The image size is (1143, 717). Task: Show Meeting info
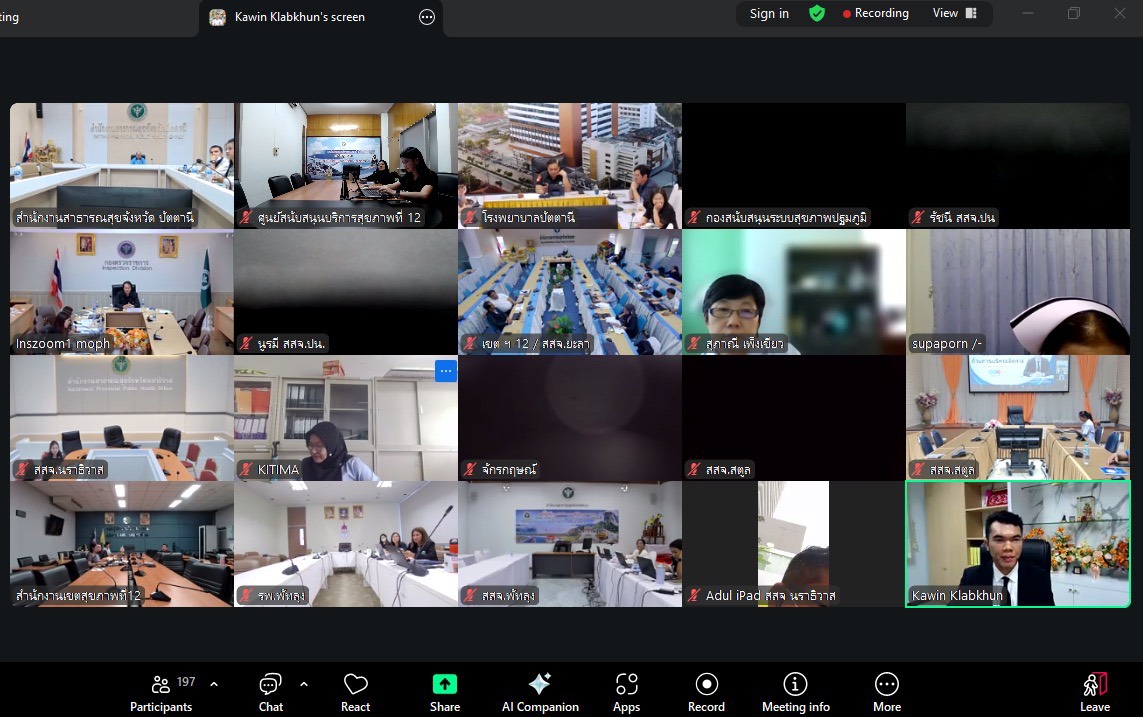(x=795, y=693)
